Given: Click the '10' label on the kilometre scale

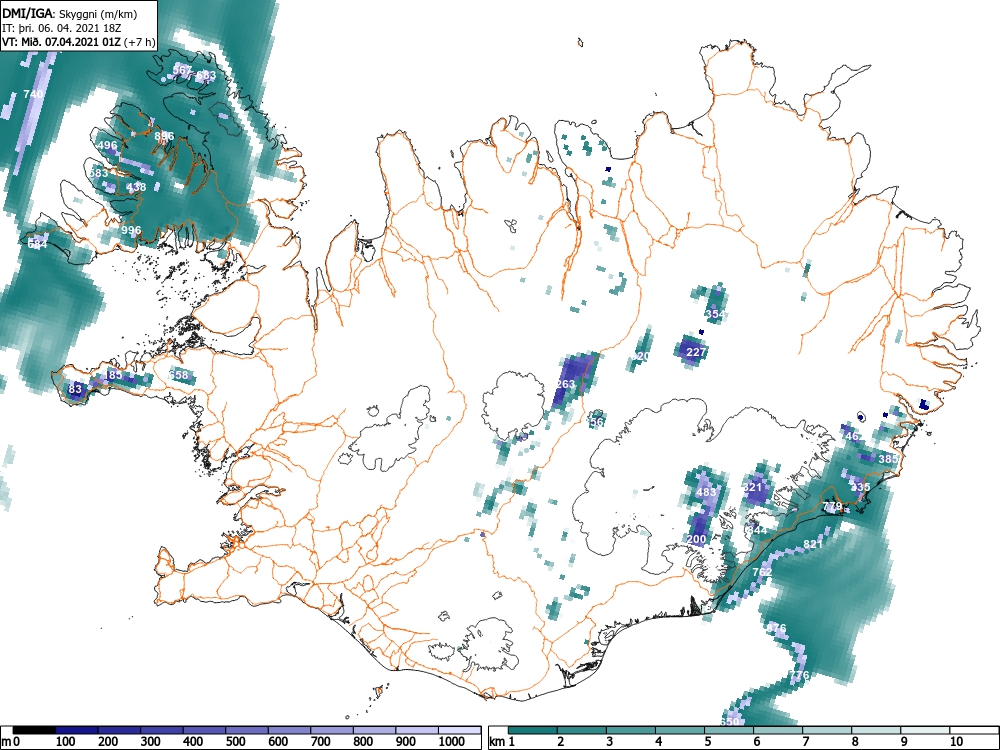Looking at the screenshot, I should pyautogui.click(x=955, y=742).
